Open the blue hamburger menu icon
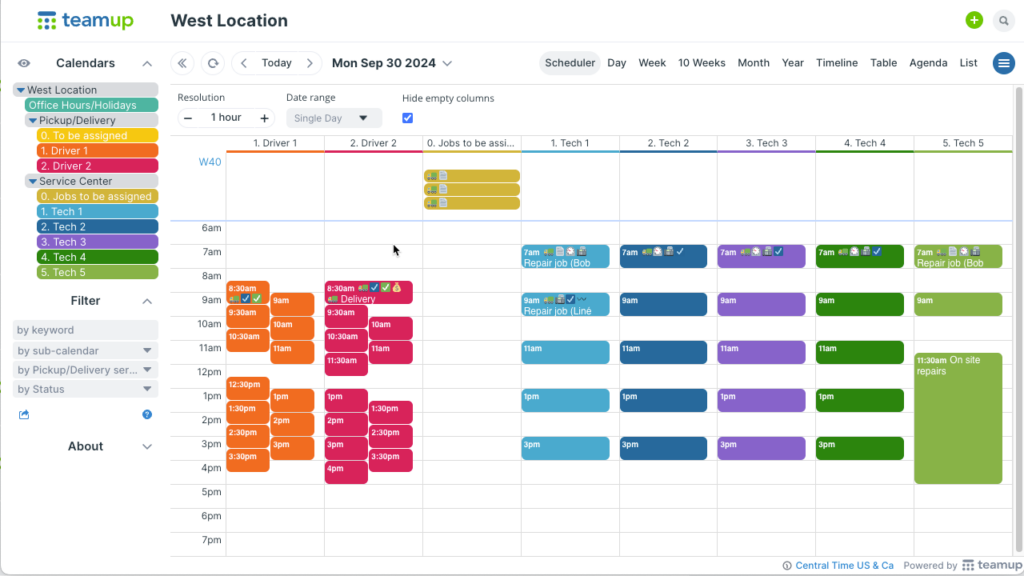This screenshot has width=1024, height=576. point(1003,62)
